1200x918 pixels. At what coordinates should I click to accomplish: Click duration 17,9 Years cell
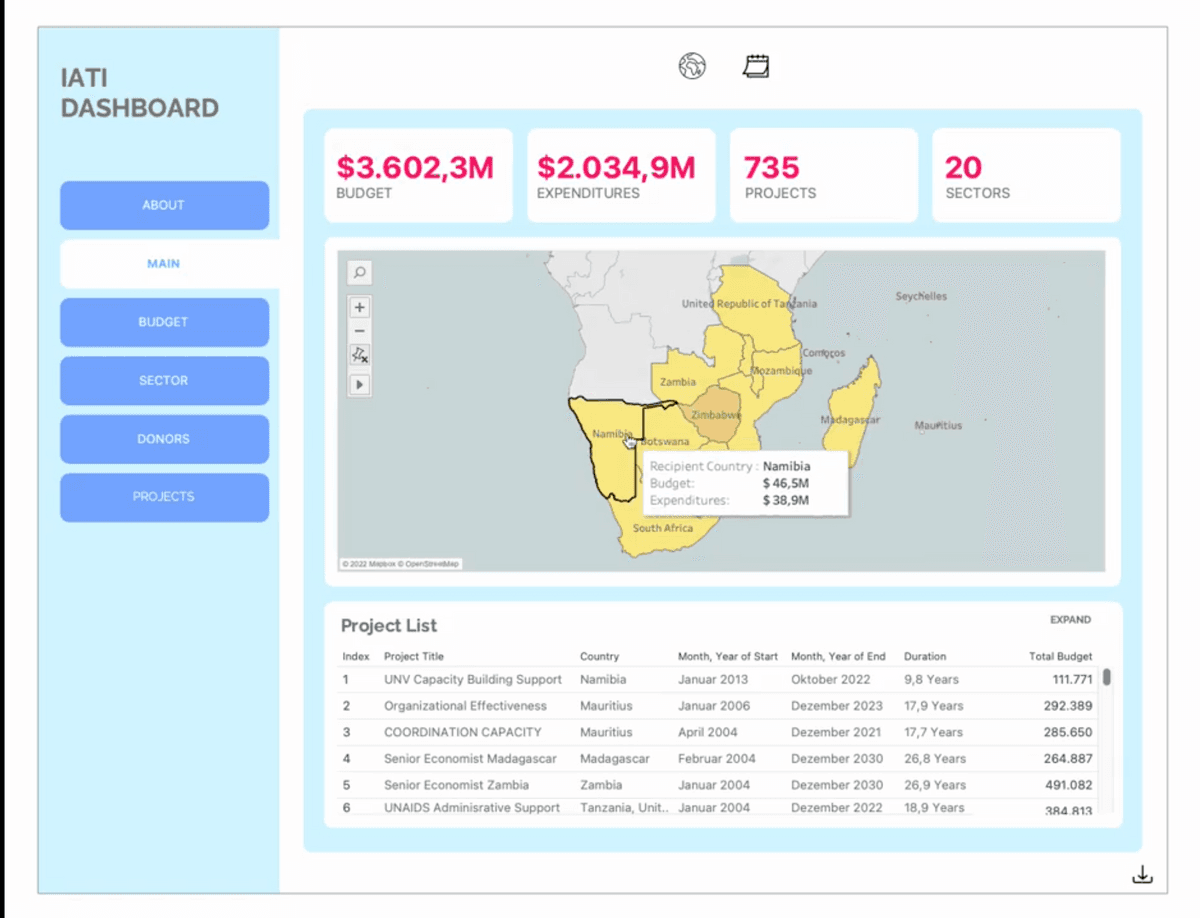pyautogui.click(x=934, y=706)
